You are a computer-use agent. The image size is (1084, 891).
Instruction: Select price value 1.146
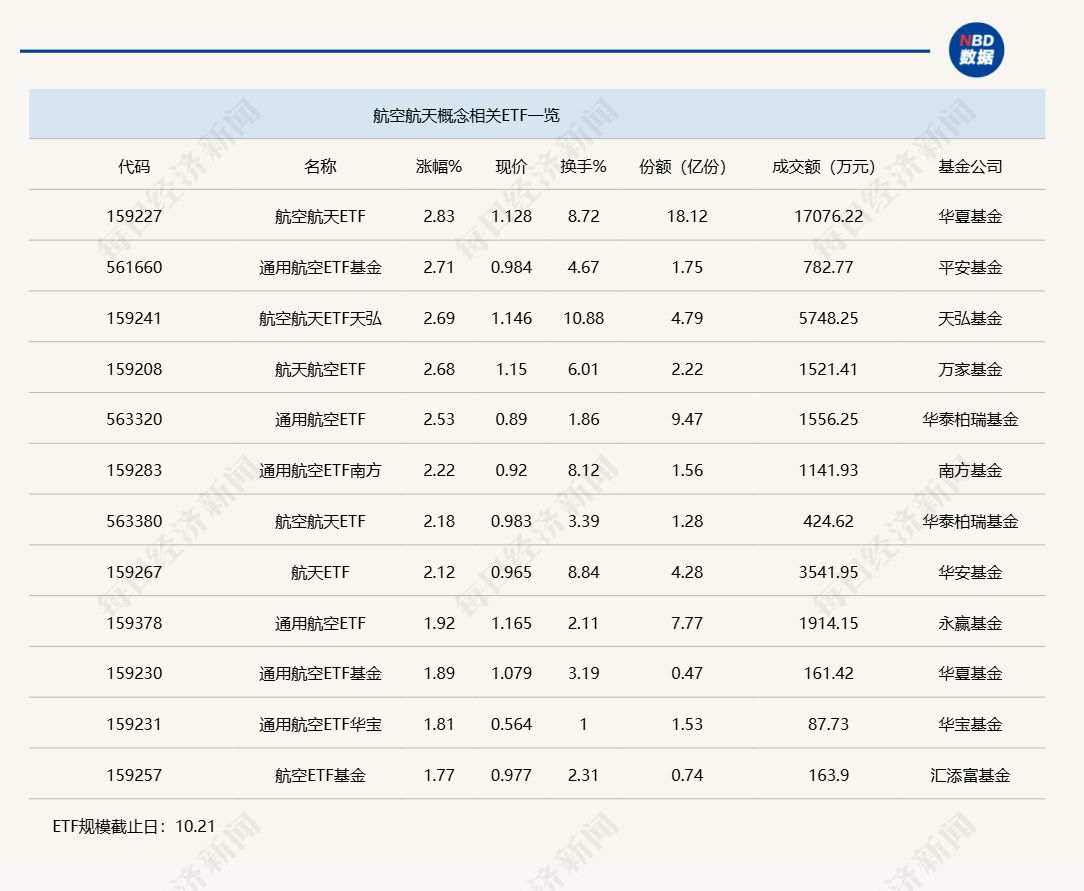512,319
